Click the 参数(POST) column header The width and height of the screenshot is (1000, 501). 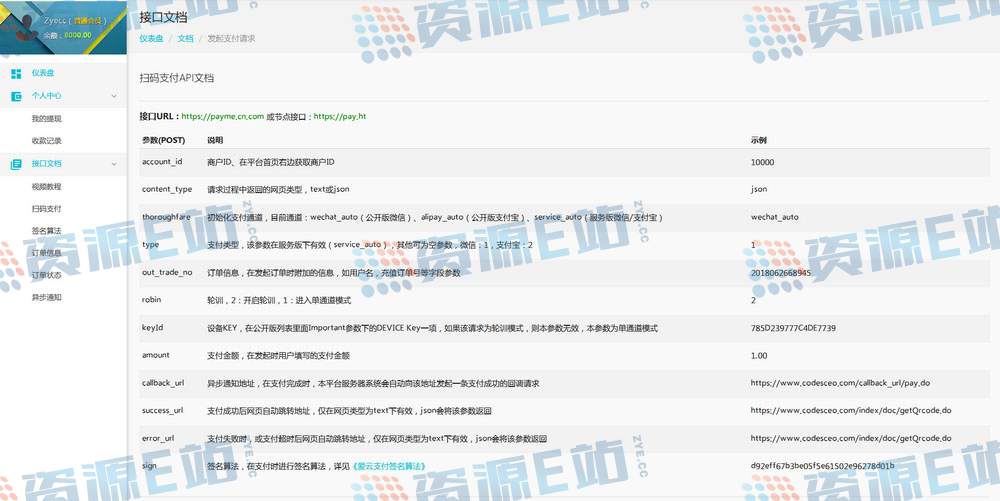coord(163,140)
